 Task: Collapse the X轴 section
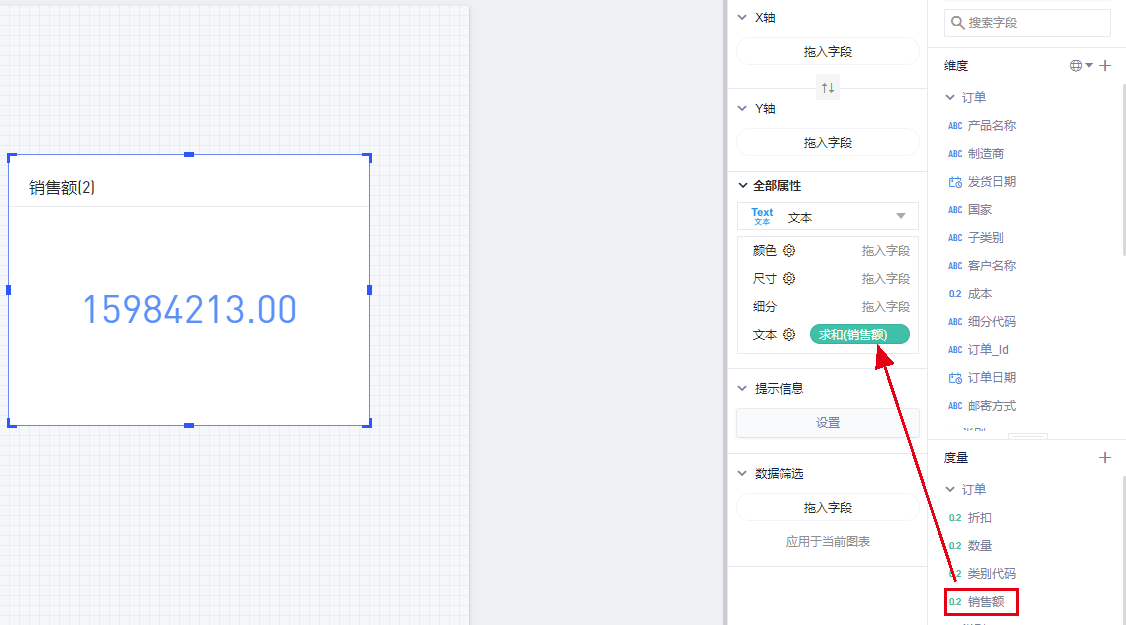(742, 18)
